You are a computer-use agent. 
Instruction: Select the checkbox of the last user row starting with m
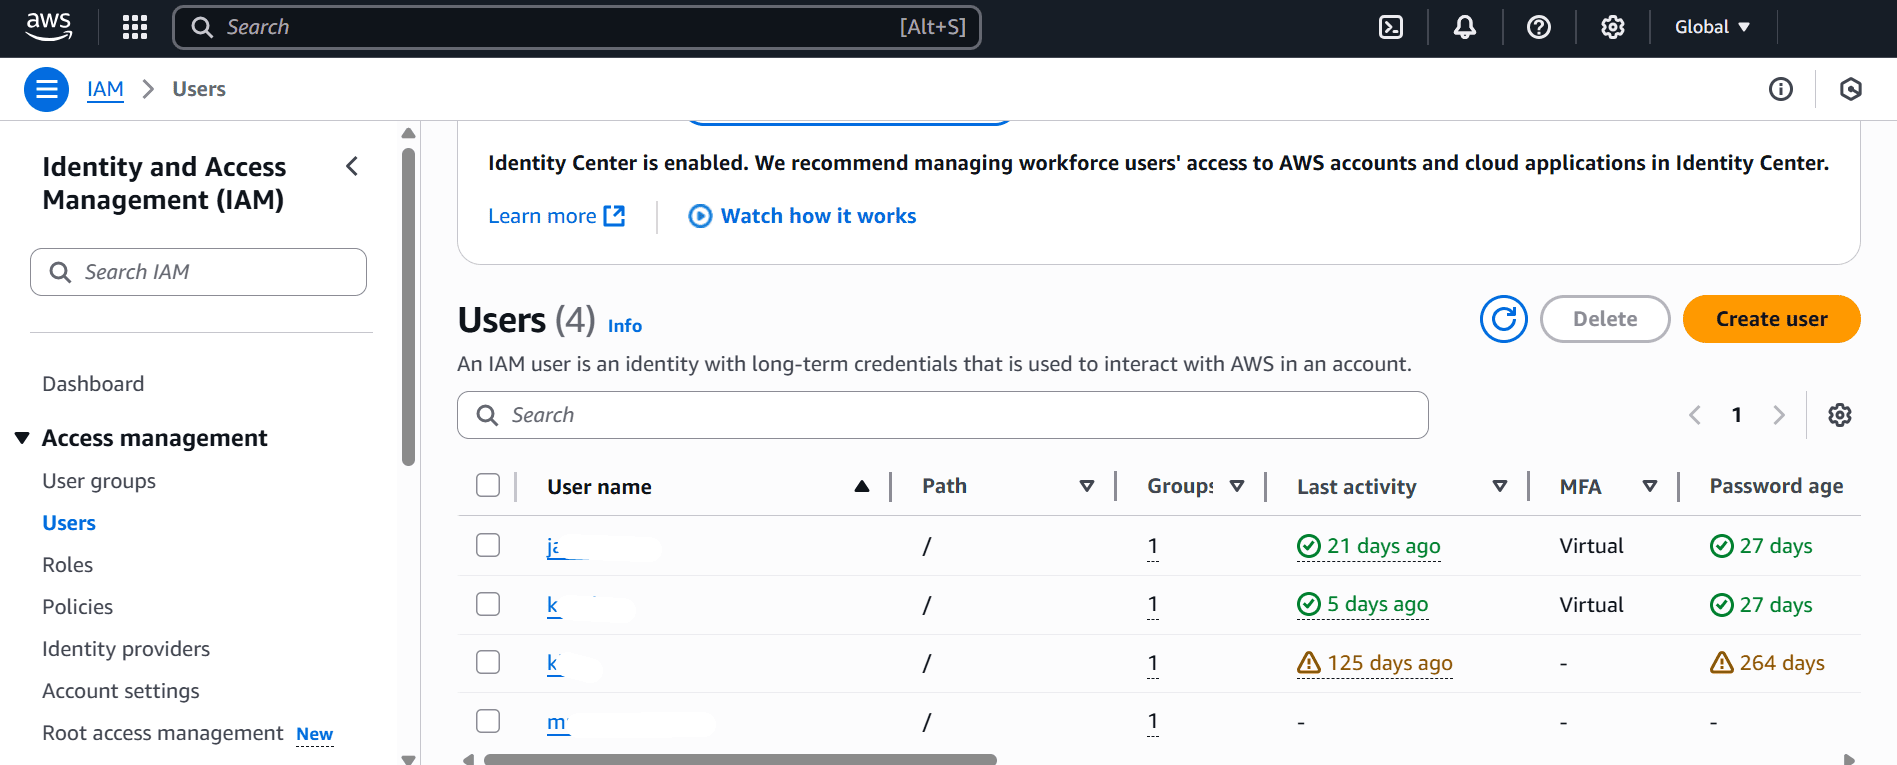click(x=488, y=721)
